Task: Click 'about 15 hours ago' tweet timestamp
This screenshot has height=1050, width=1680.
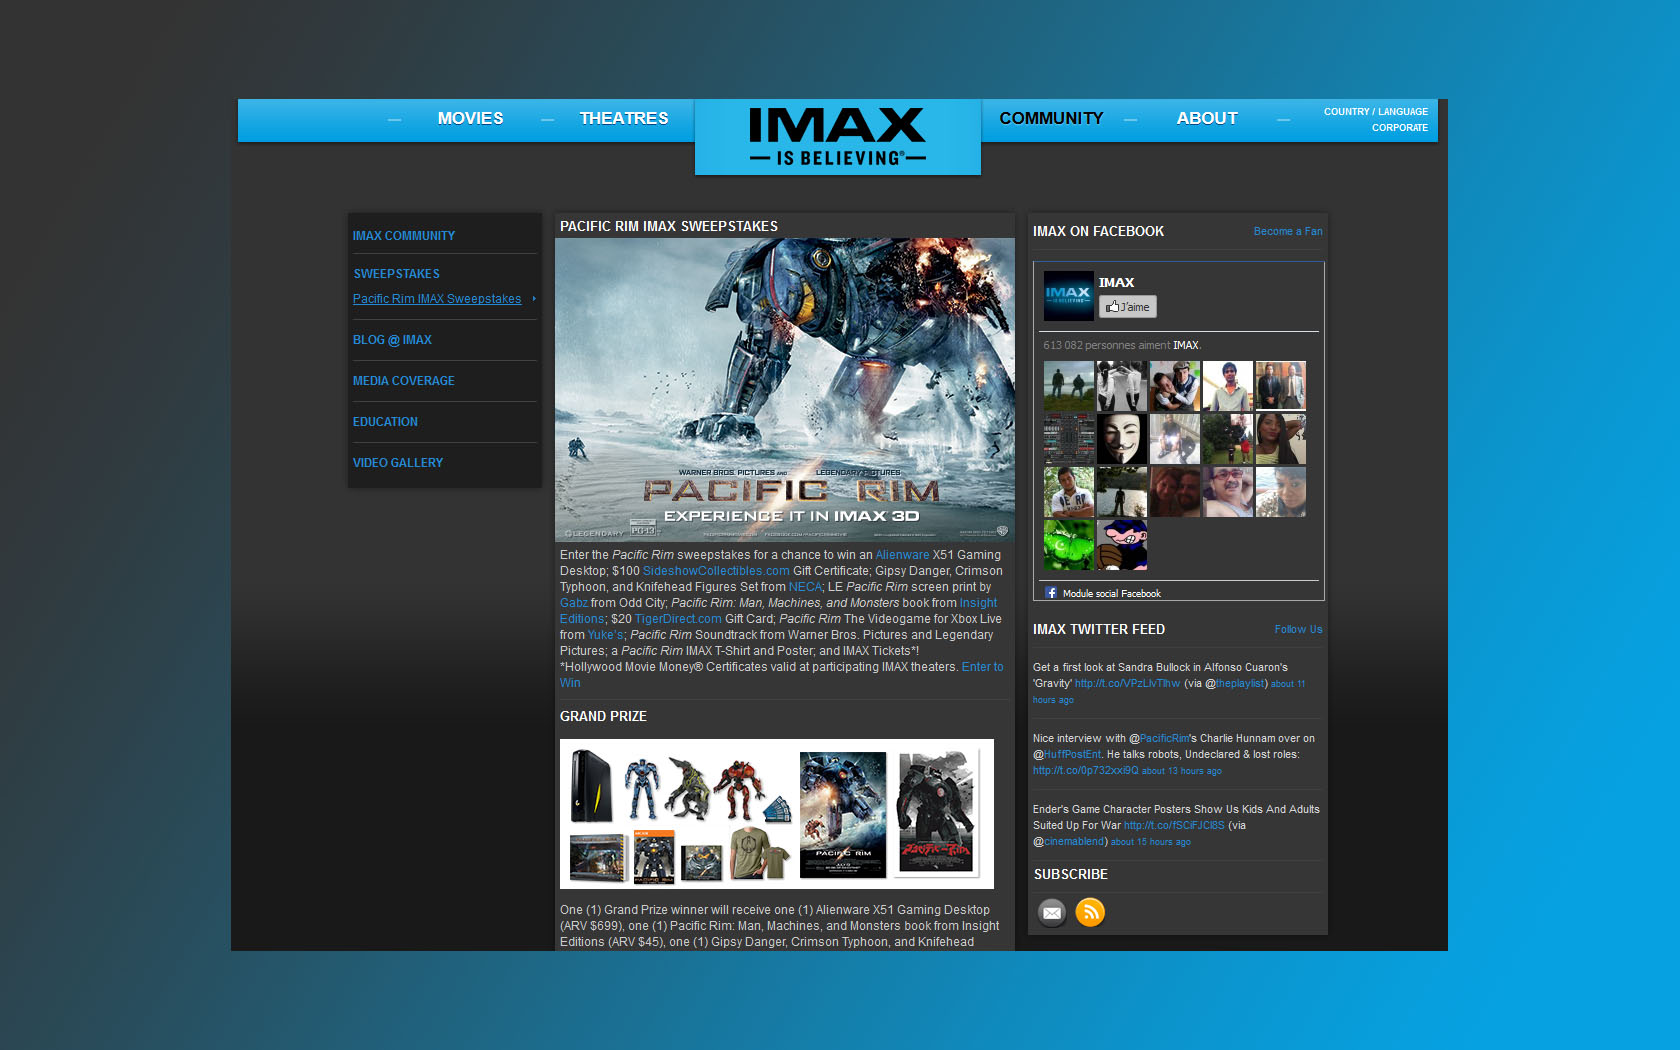Action: tap(1151, 842)
